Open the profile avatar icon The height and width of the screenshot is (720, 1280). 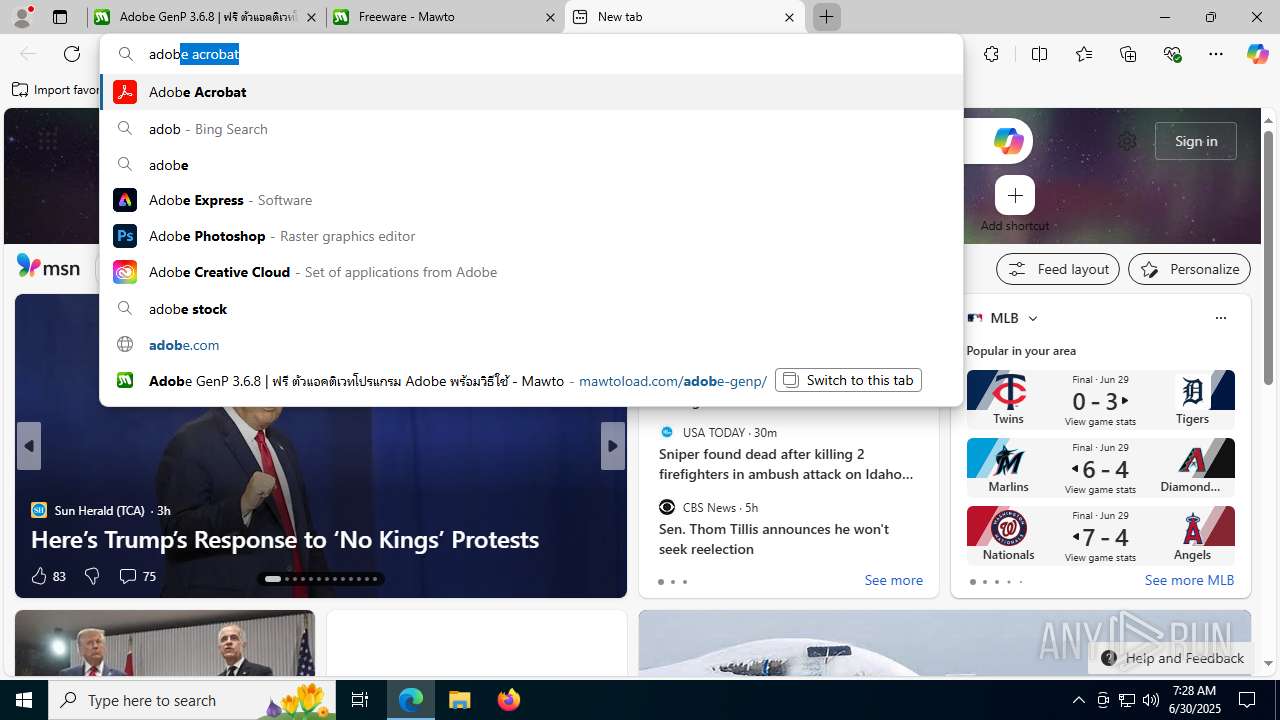click(22, 17)
